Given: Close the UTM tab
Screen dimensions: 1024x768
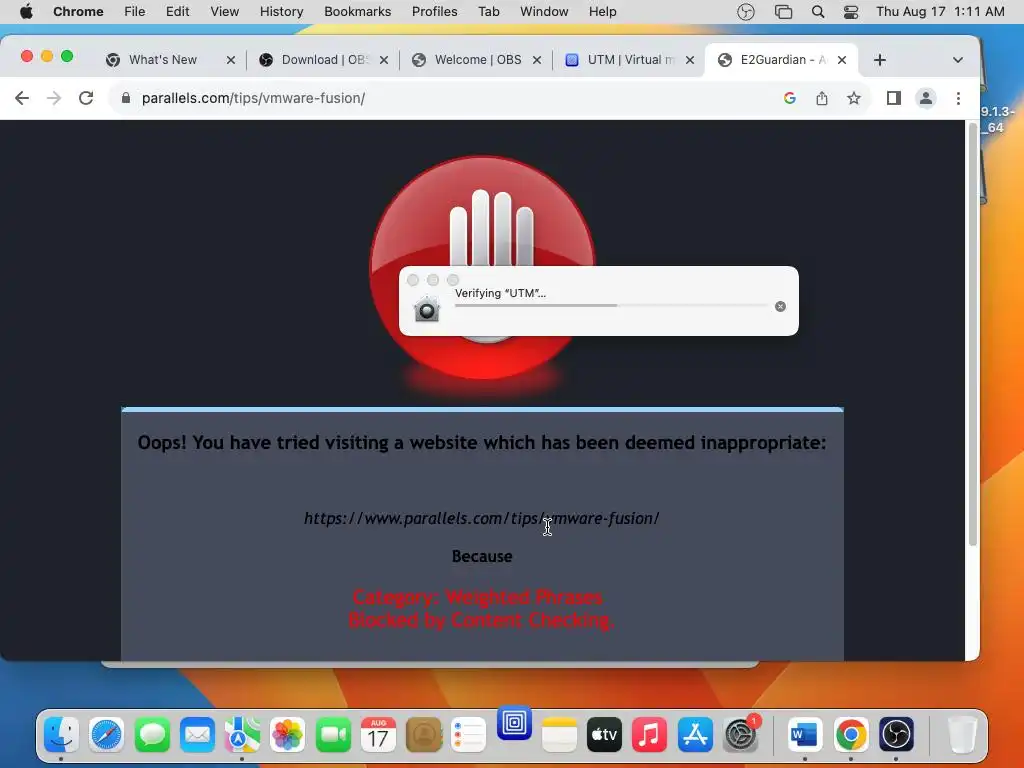Looking at the screenshot, I should tap(690, 60).
